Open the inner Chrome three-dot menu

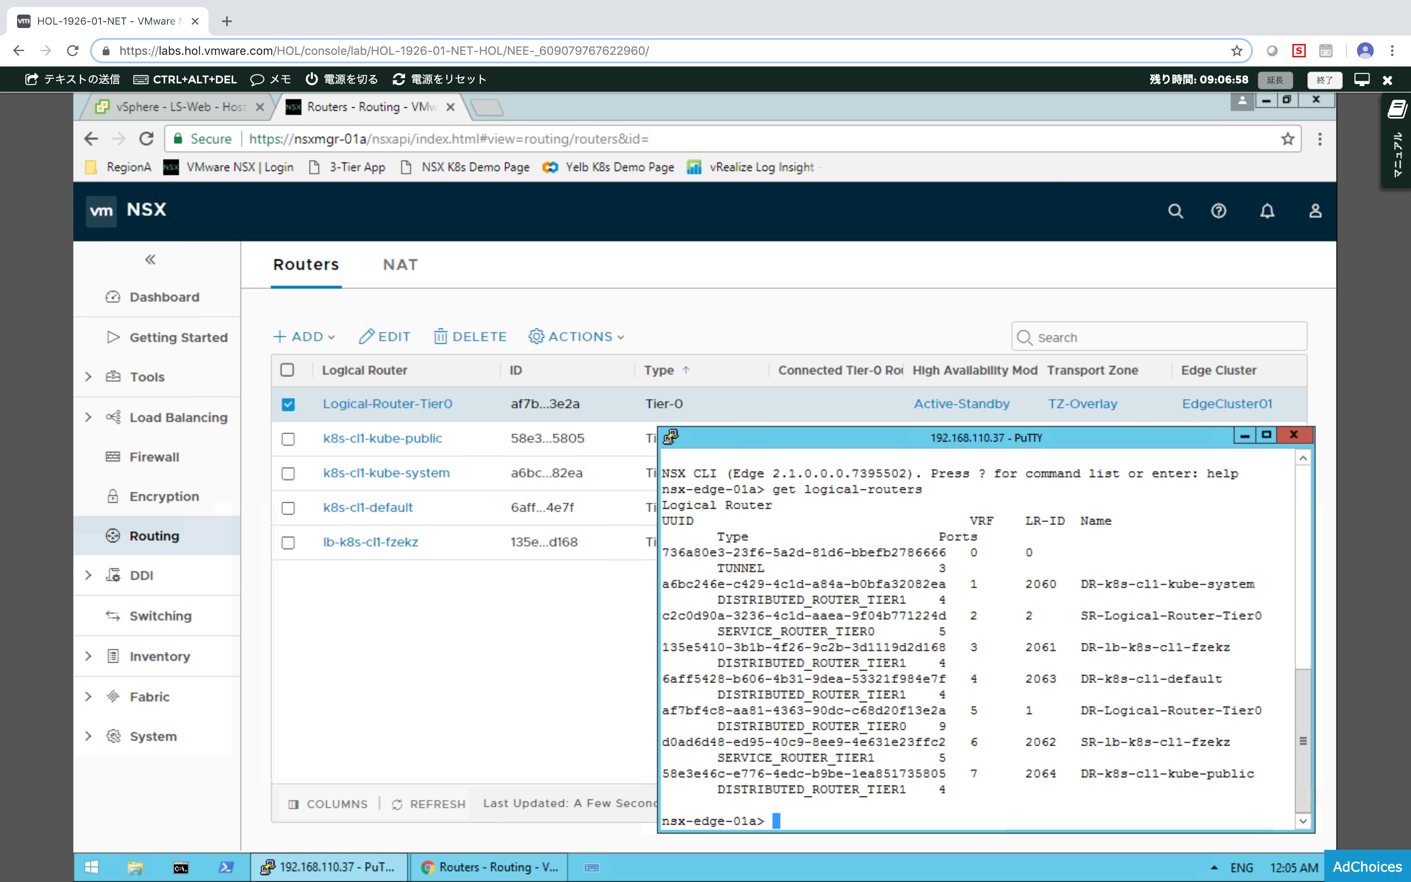1320,139
